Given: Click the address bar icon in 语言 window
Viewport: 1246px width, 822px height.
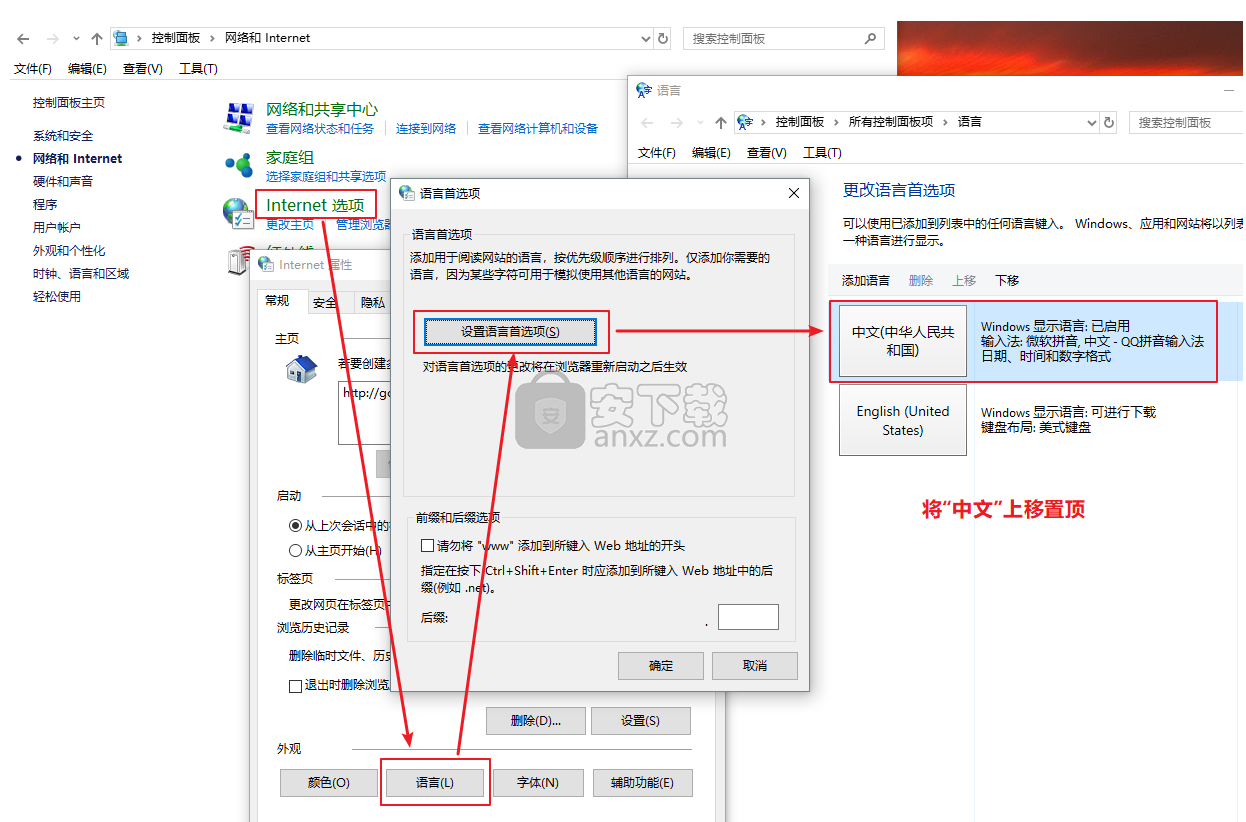Looking at the screenshot, I should (x=745, y=122).
